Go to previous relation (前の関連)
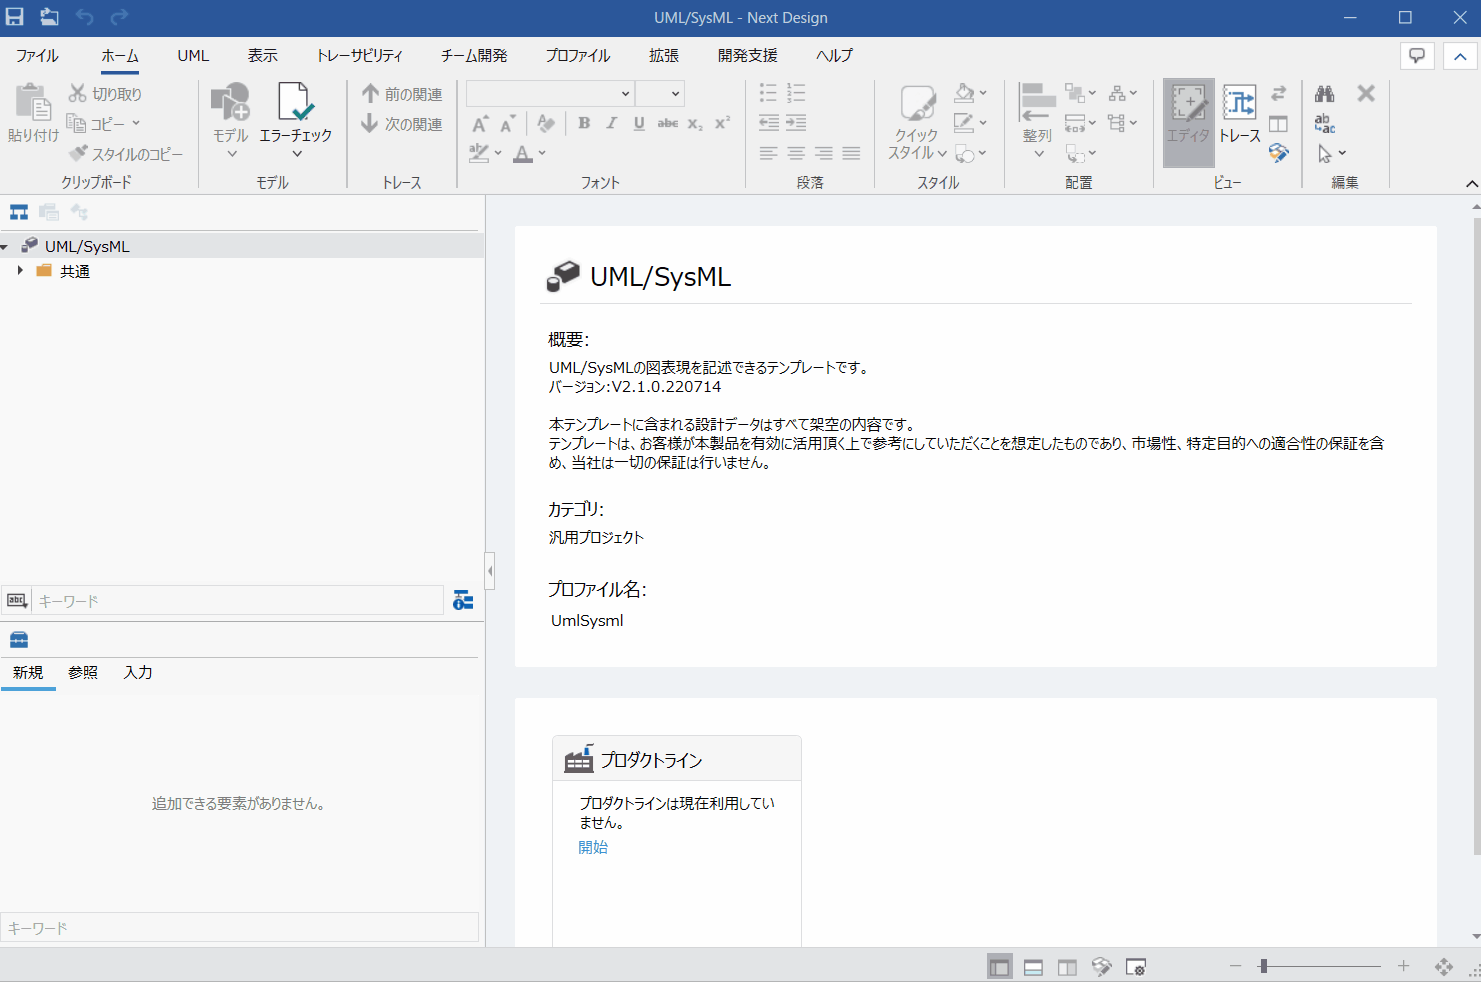This screenshot has height=982, width=1481. pyautogui.click(x=402, y=94)
